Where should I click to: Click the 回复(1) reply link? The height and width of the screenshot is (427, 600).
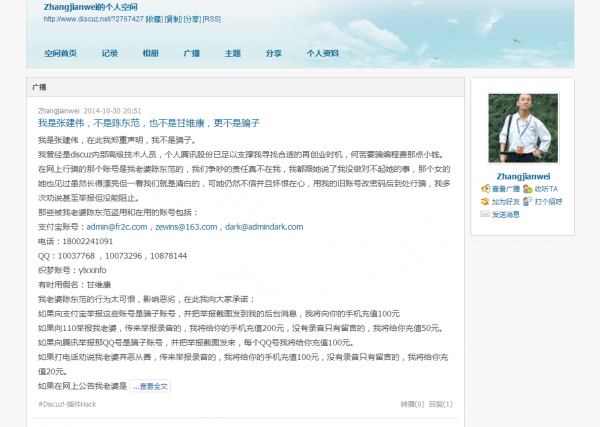tap(441, 404)
